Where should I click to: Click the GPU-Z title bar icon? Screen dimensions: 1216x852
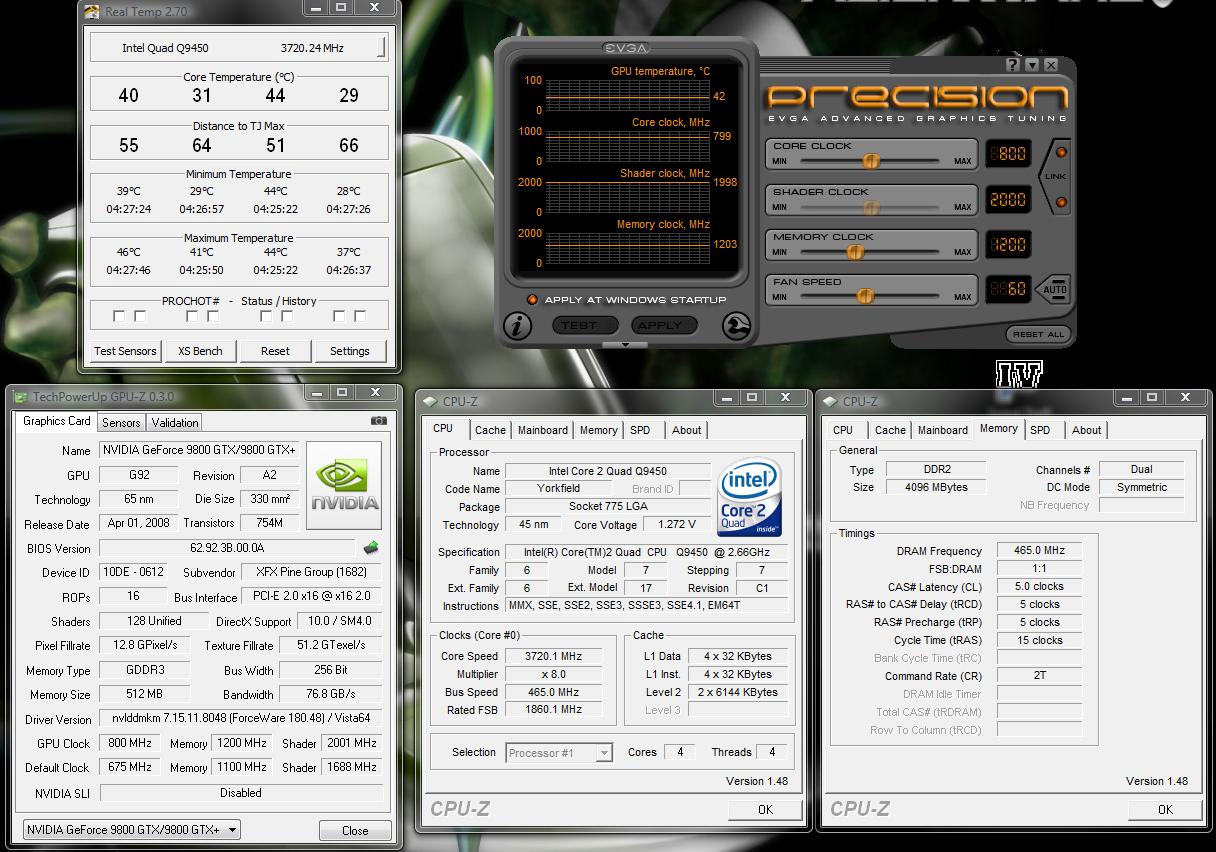[x=20, y=397]
